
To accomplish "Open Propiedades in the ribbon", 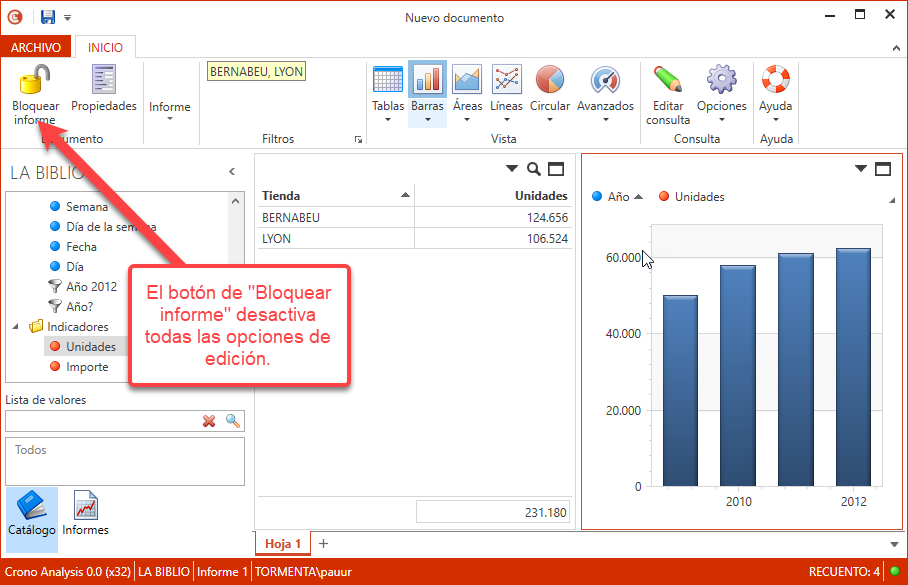I will (x=104, y=80).
